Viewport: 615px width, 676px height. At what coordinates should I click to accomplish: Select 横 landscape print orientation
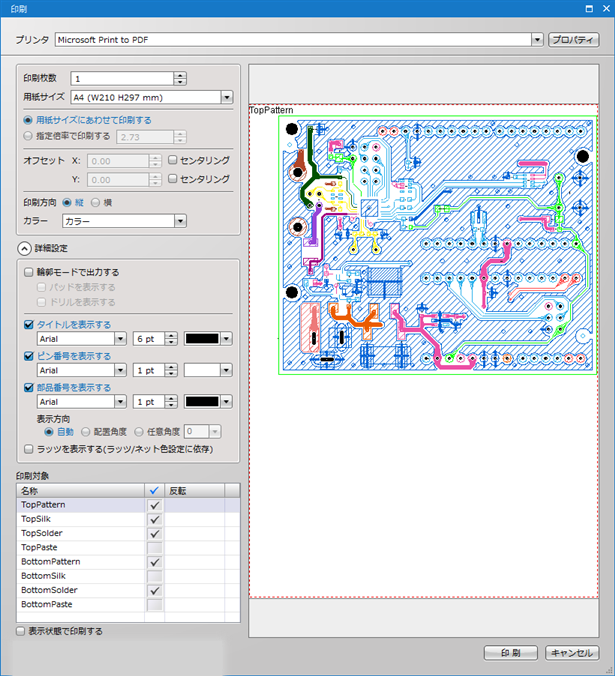[x=95, y=201]
